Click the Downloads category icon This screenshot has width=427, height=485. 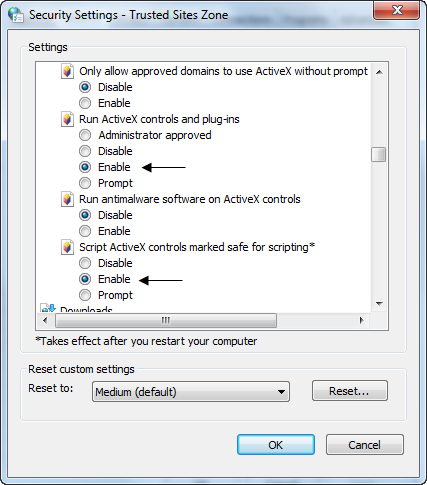click(48, 307)
